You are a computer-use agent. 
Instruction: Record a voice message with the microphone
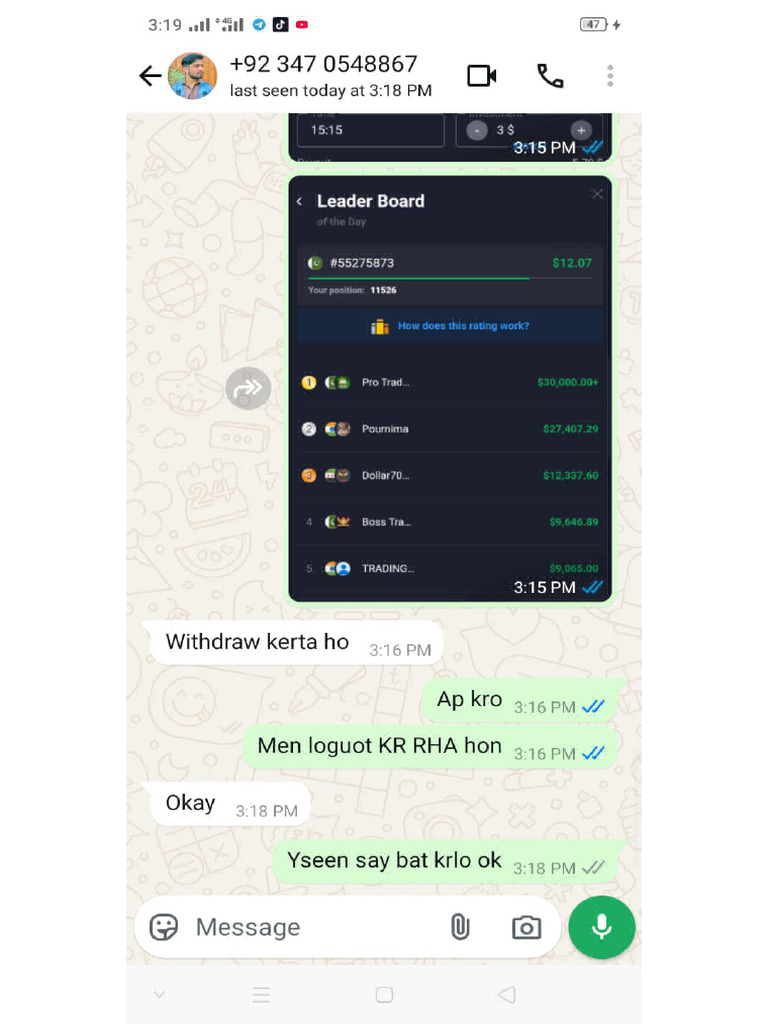601,927
